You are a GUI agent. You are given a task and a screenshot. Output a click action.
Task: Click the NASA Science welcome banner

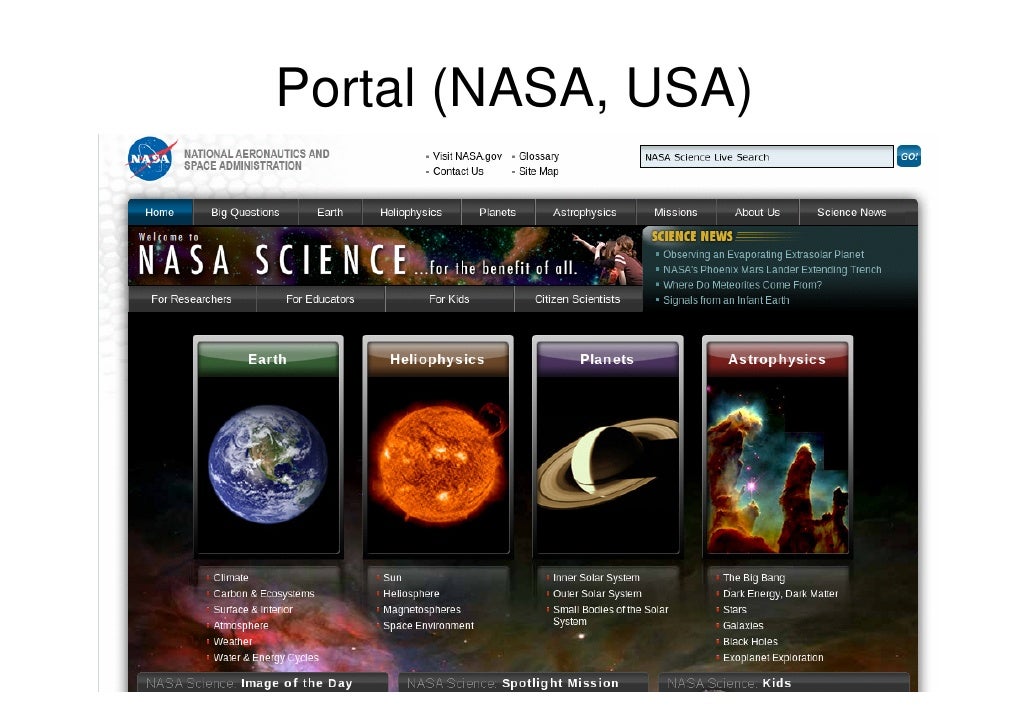point(385,256)
